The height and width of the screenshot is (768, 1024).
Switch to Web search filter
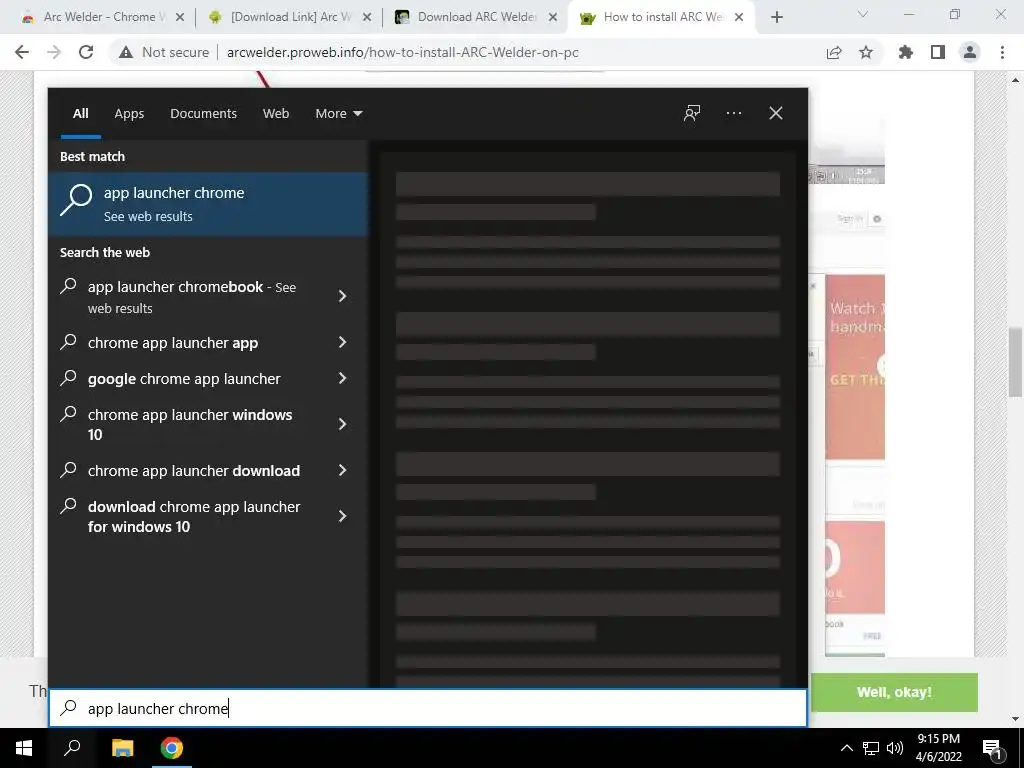276,114
